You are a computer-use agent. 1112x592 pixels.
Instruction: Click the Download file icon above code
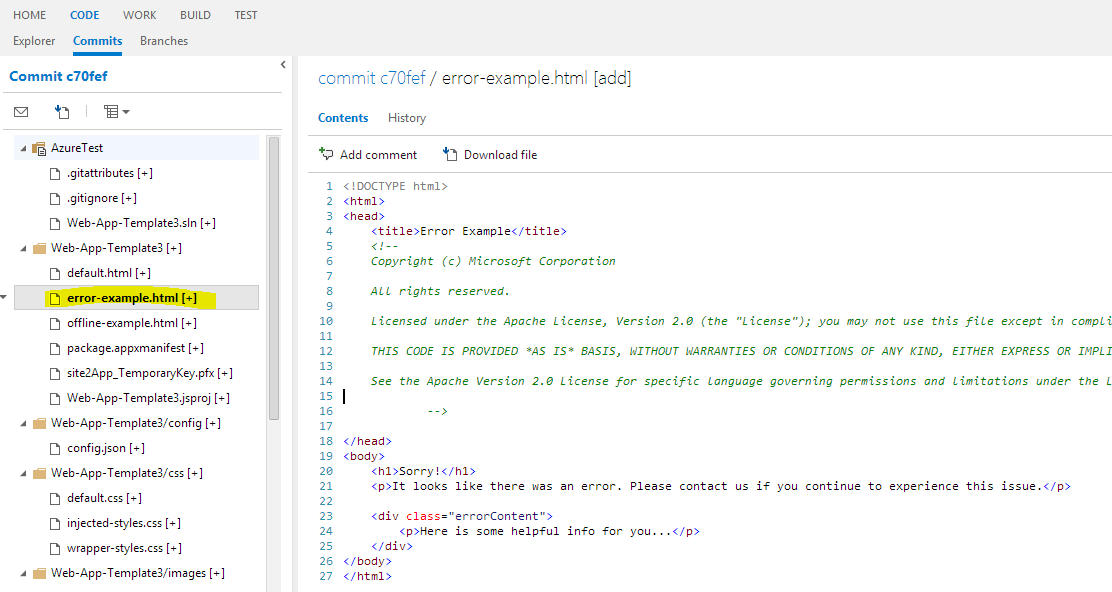click(x=450, y=154)
